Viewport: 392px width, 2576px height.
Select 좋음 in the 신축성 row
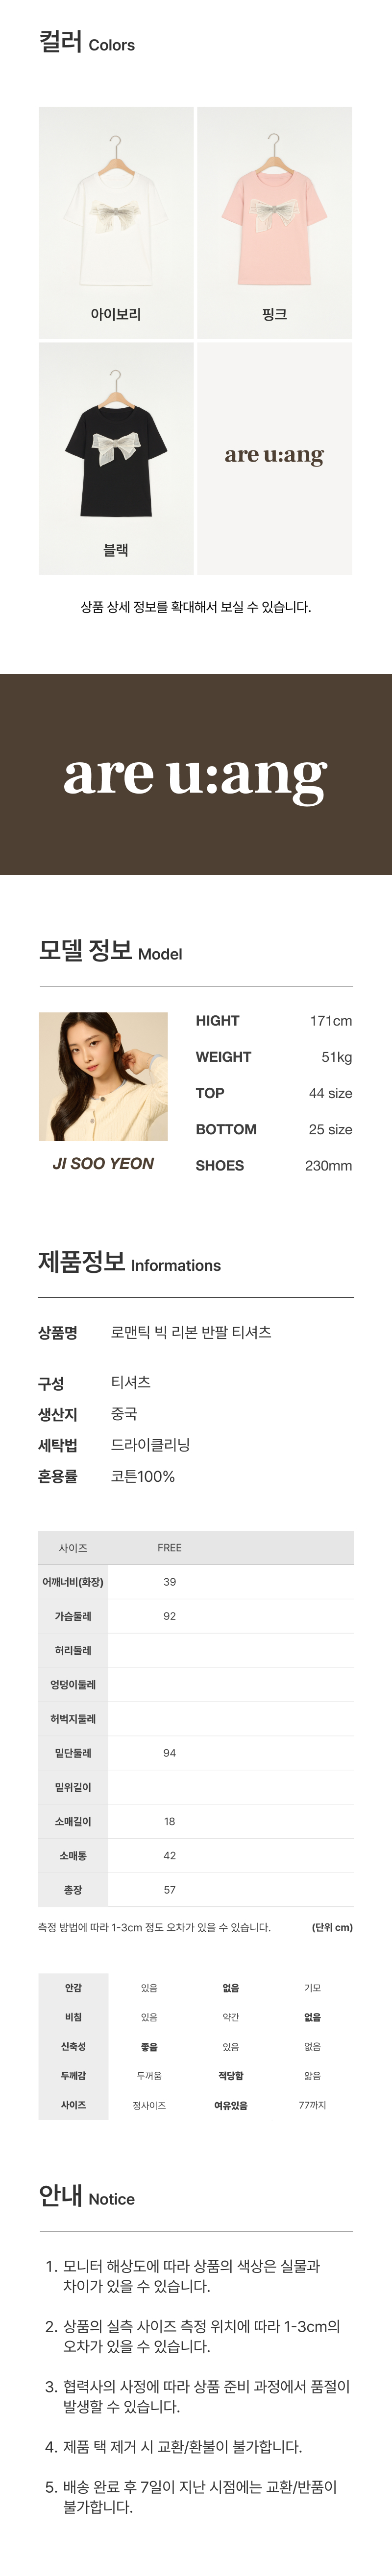[149, 2047]
